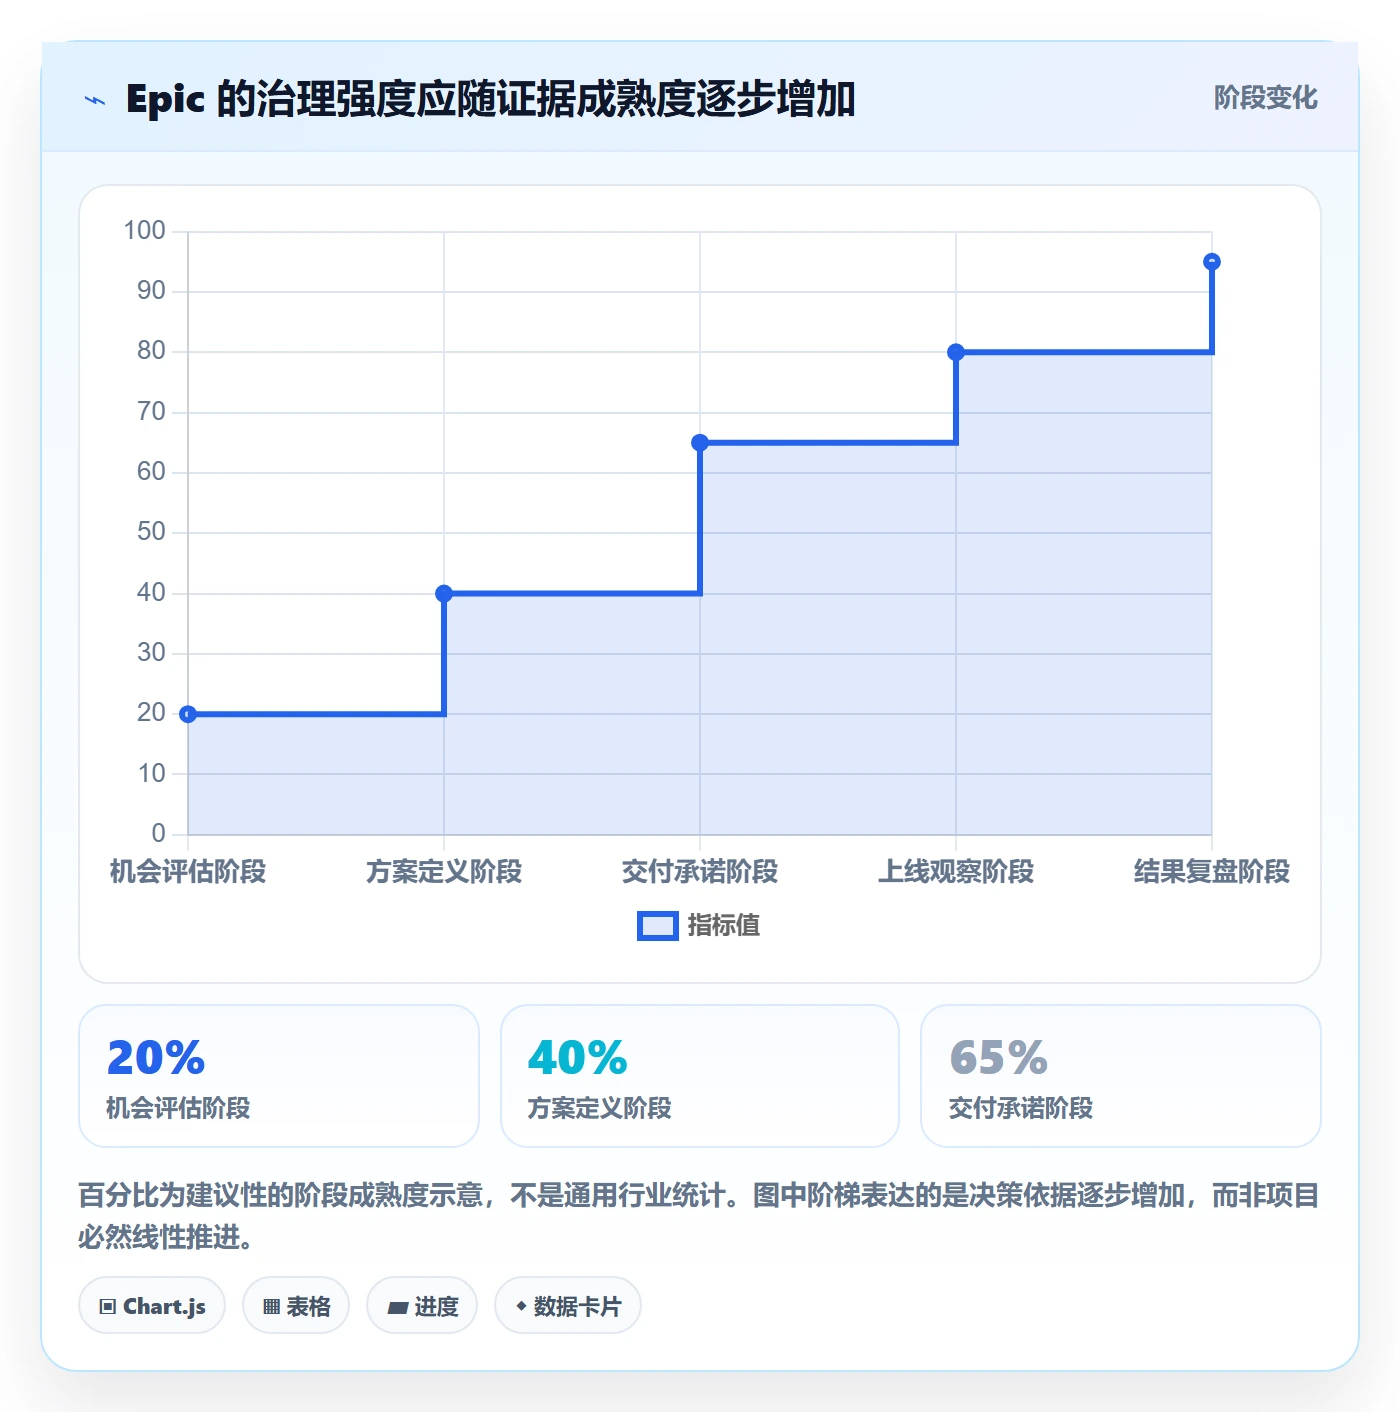Screen dimensions: 1400x1412
Task: Select the 数据卡片 tag chip
Action: (568, 1305)
